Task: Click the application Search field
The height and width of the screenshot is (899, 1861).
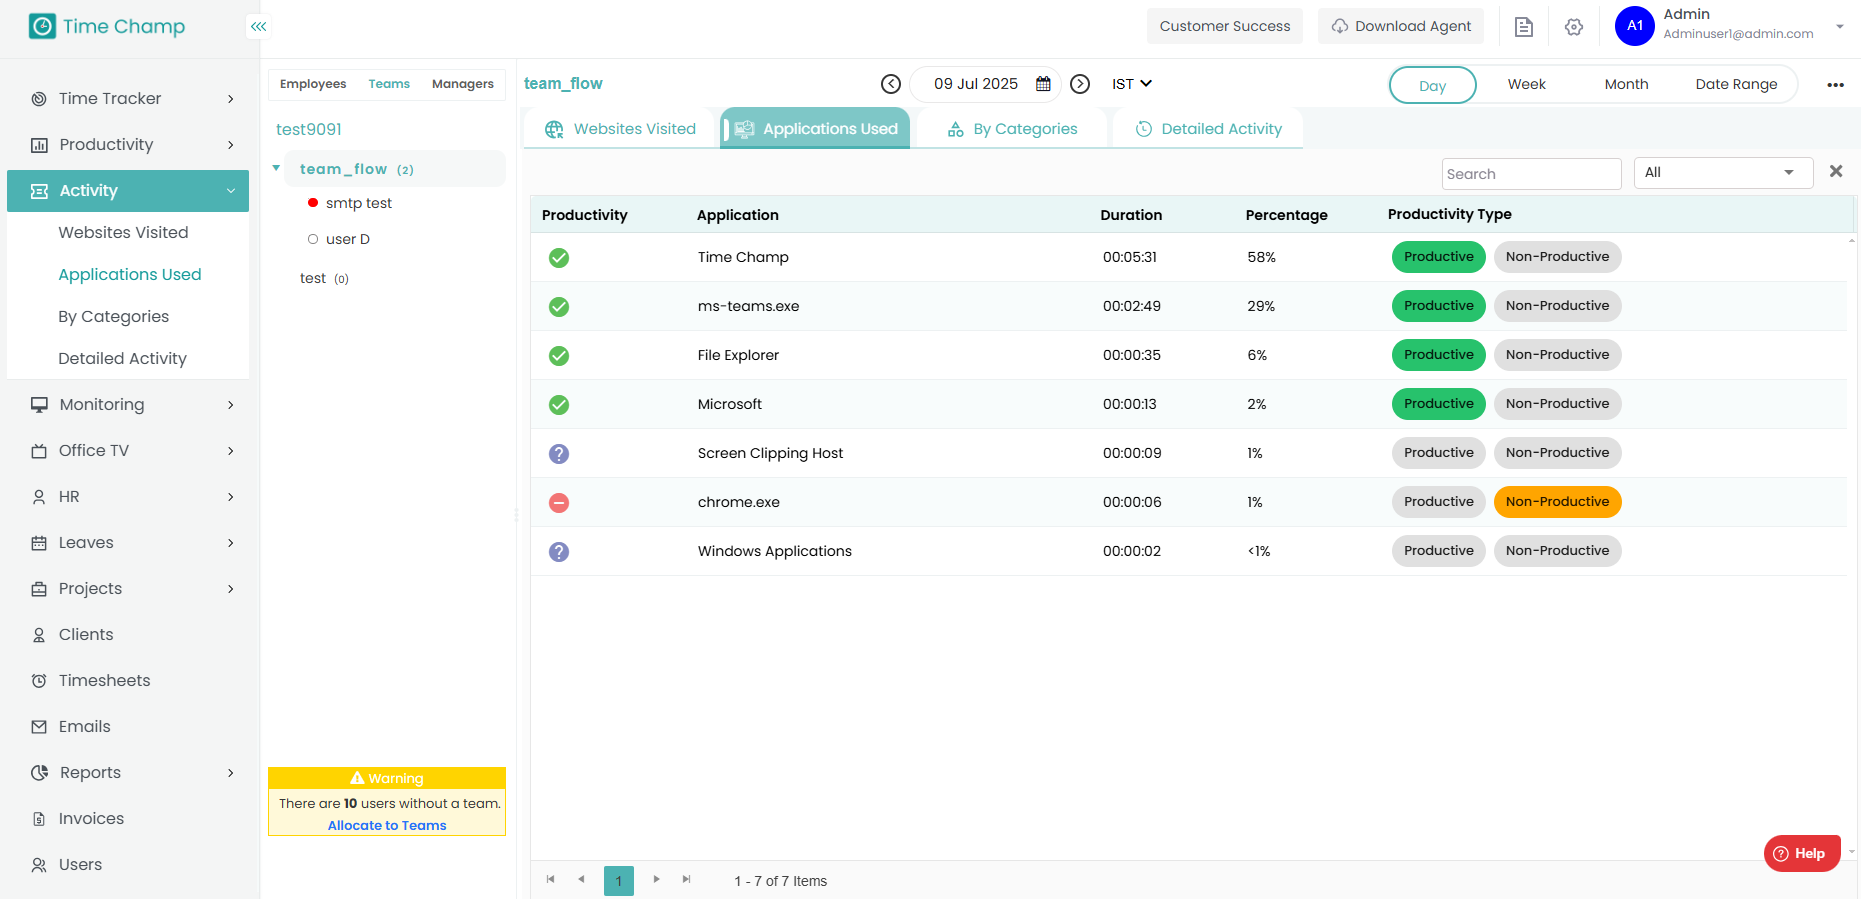Action: pyautogui.click(x=1530, y=174)
